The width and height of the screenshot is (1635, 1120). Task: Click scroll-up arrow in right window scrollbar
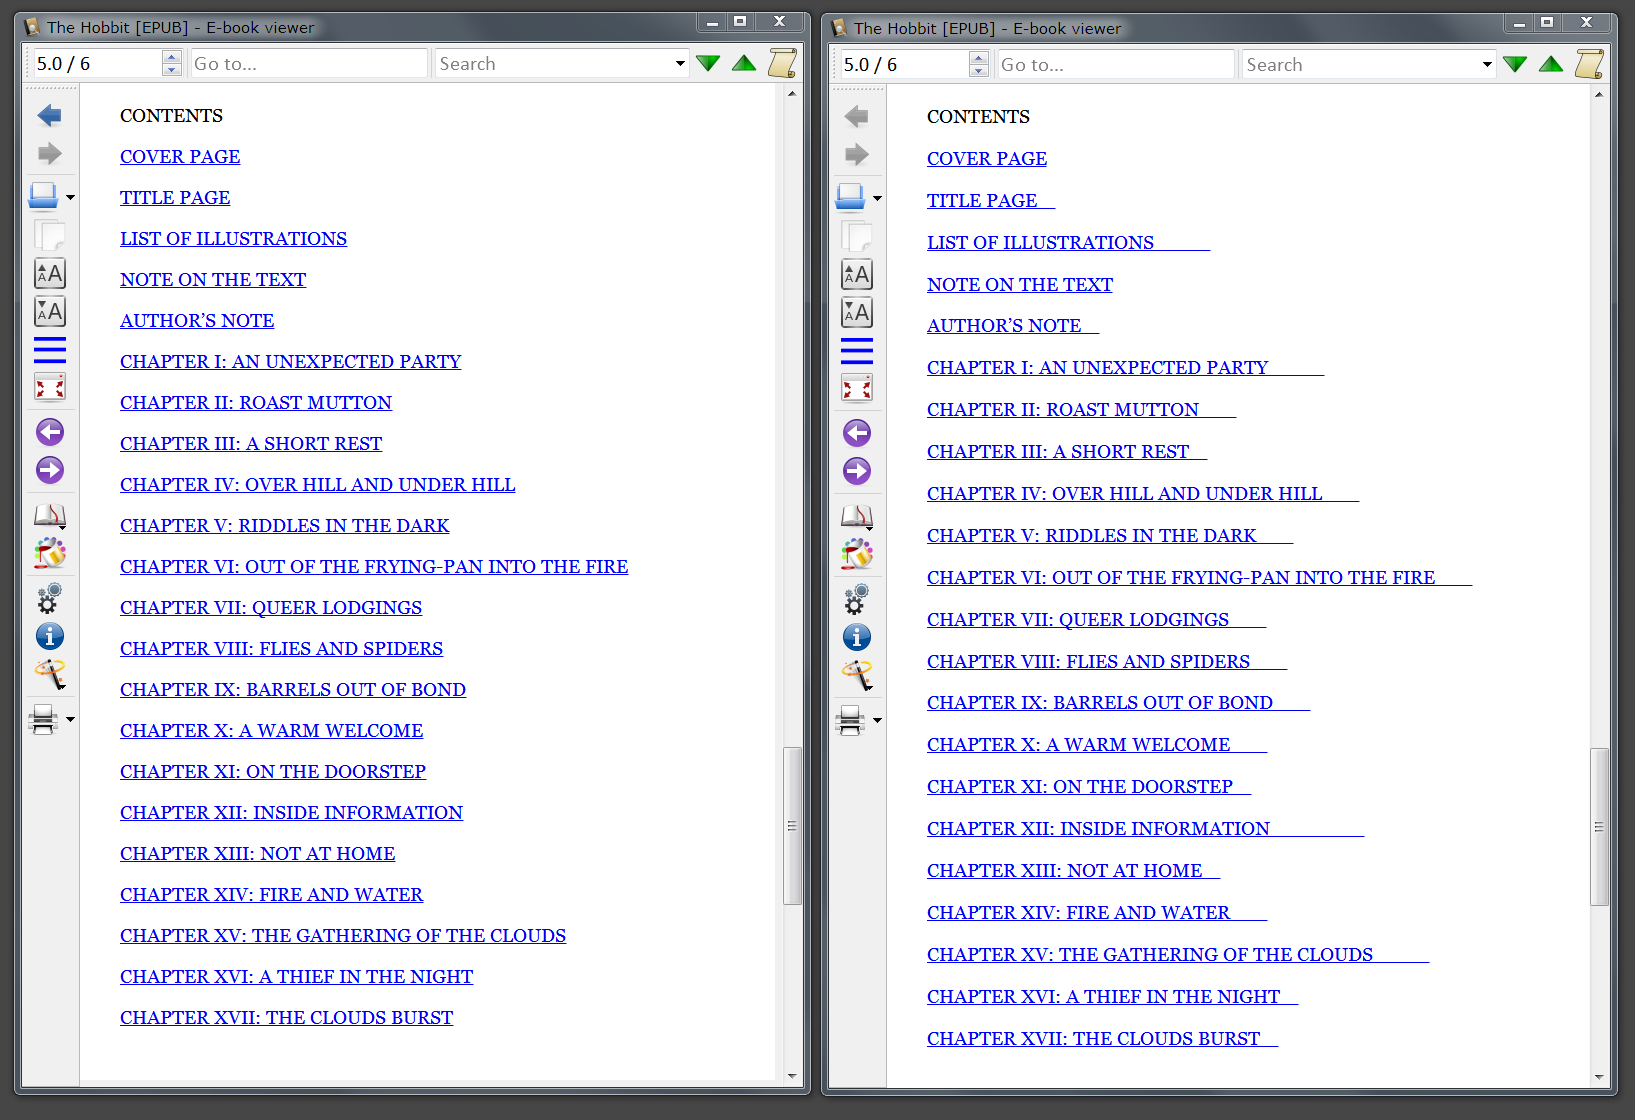pos(1599,94)
